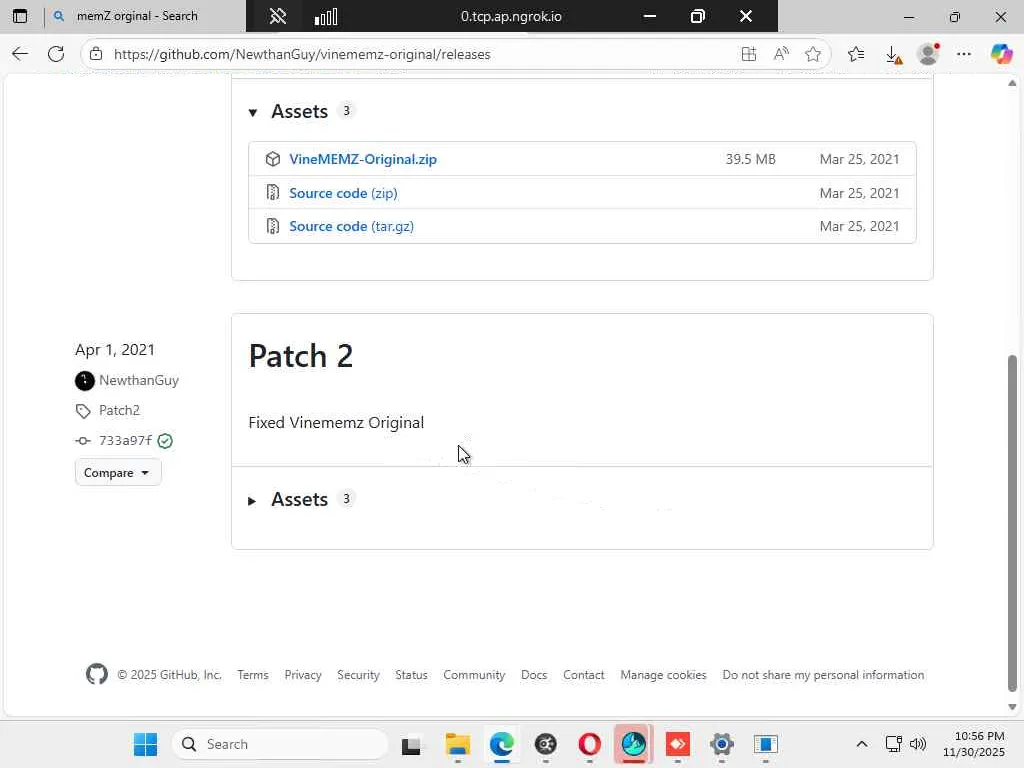
Task: Open the Windows Start menu
Action: pyautogui.click(x=145, y=744)
